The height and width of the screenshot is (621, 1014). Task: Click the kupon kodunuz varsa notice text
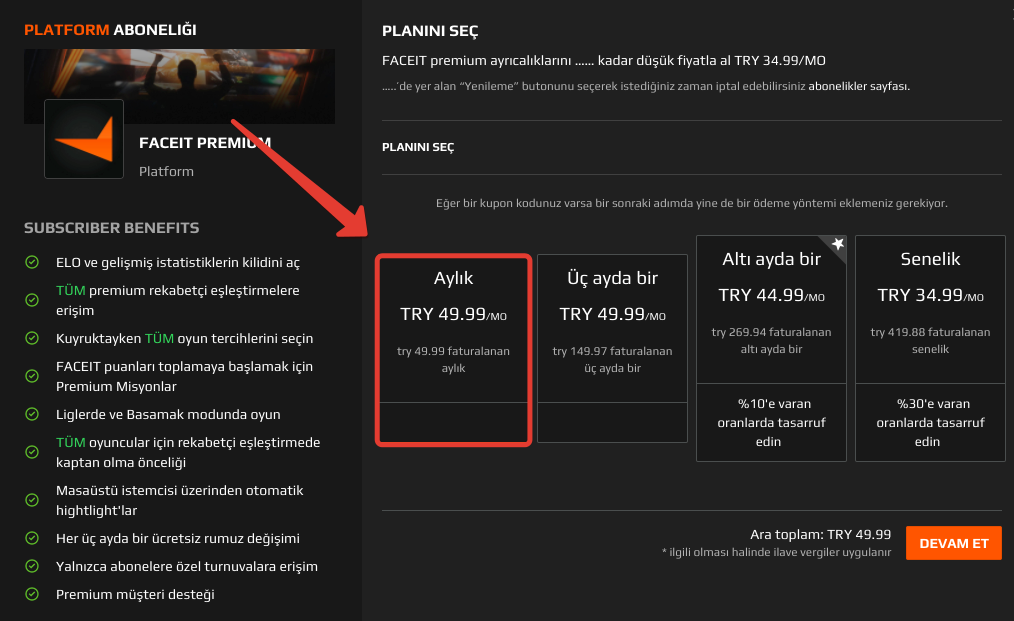[692, 203]
